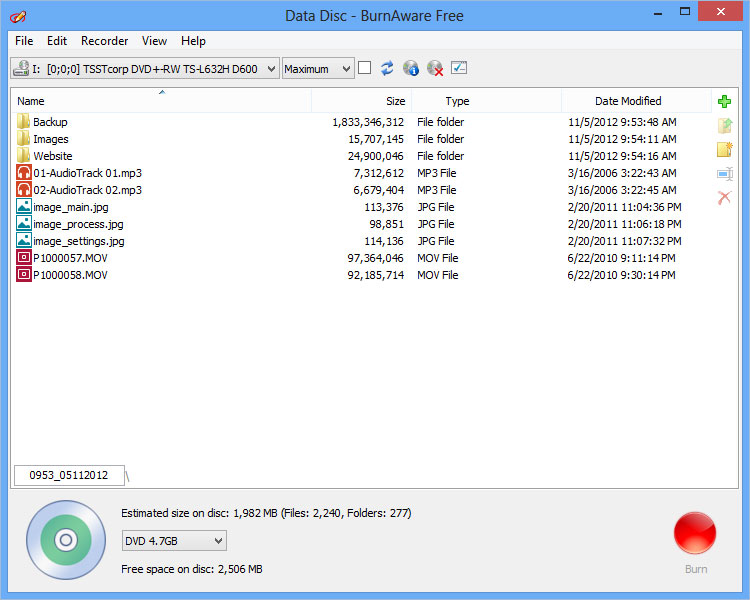The width and height of the screenshot is (750, 600).
Task: Click the Rename icon in right sidebar
Action: coord(725,174)
